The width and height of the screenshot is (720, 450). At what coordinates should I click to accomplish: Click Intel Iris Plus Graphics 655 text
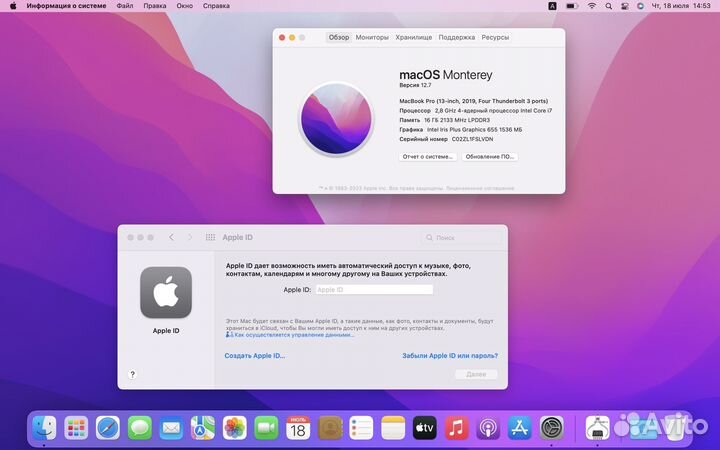pyautogui.click(x=474, y=129)
